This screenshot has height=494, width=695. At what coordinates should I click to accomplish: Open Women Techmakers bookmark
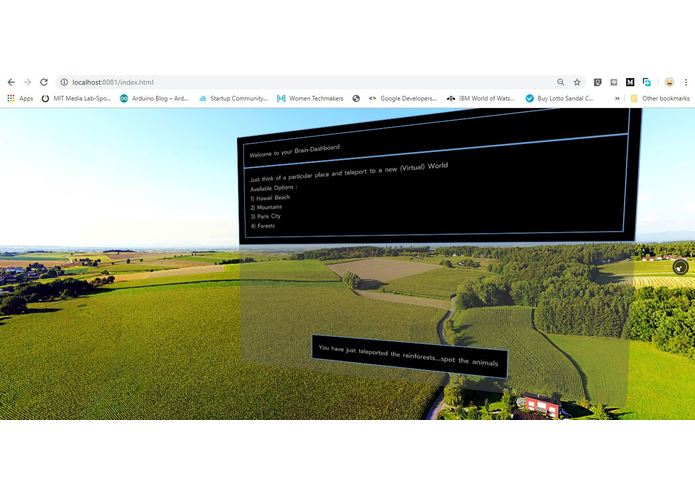(x=310, y=98)
